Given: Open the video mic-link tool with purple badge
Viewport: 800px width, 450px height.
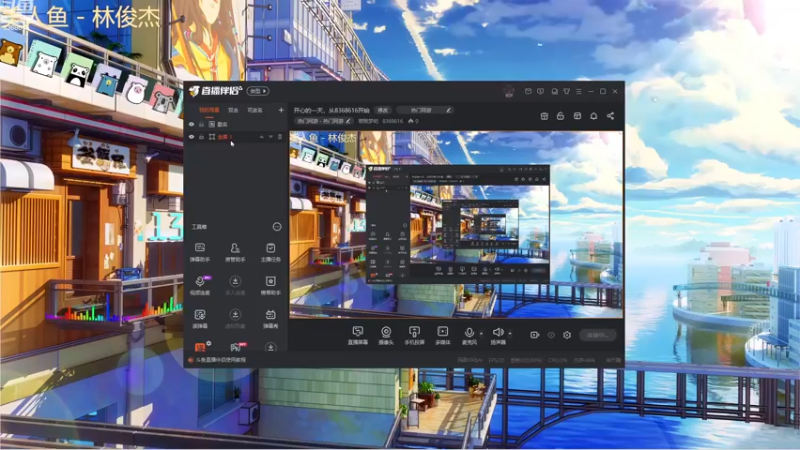Looking at the screenshot, I should click(200, 285).
